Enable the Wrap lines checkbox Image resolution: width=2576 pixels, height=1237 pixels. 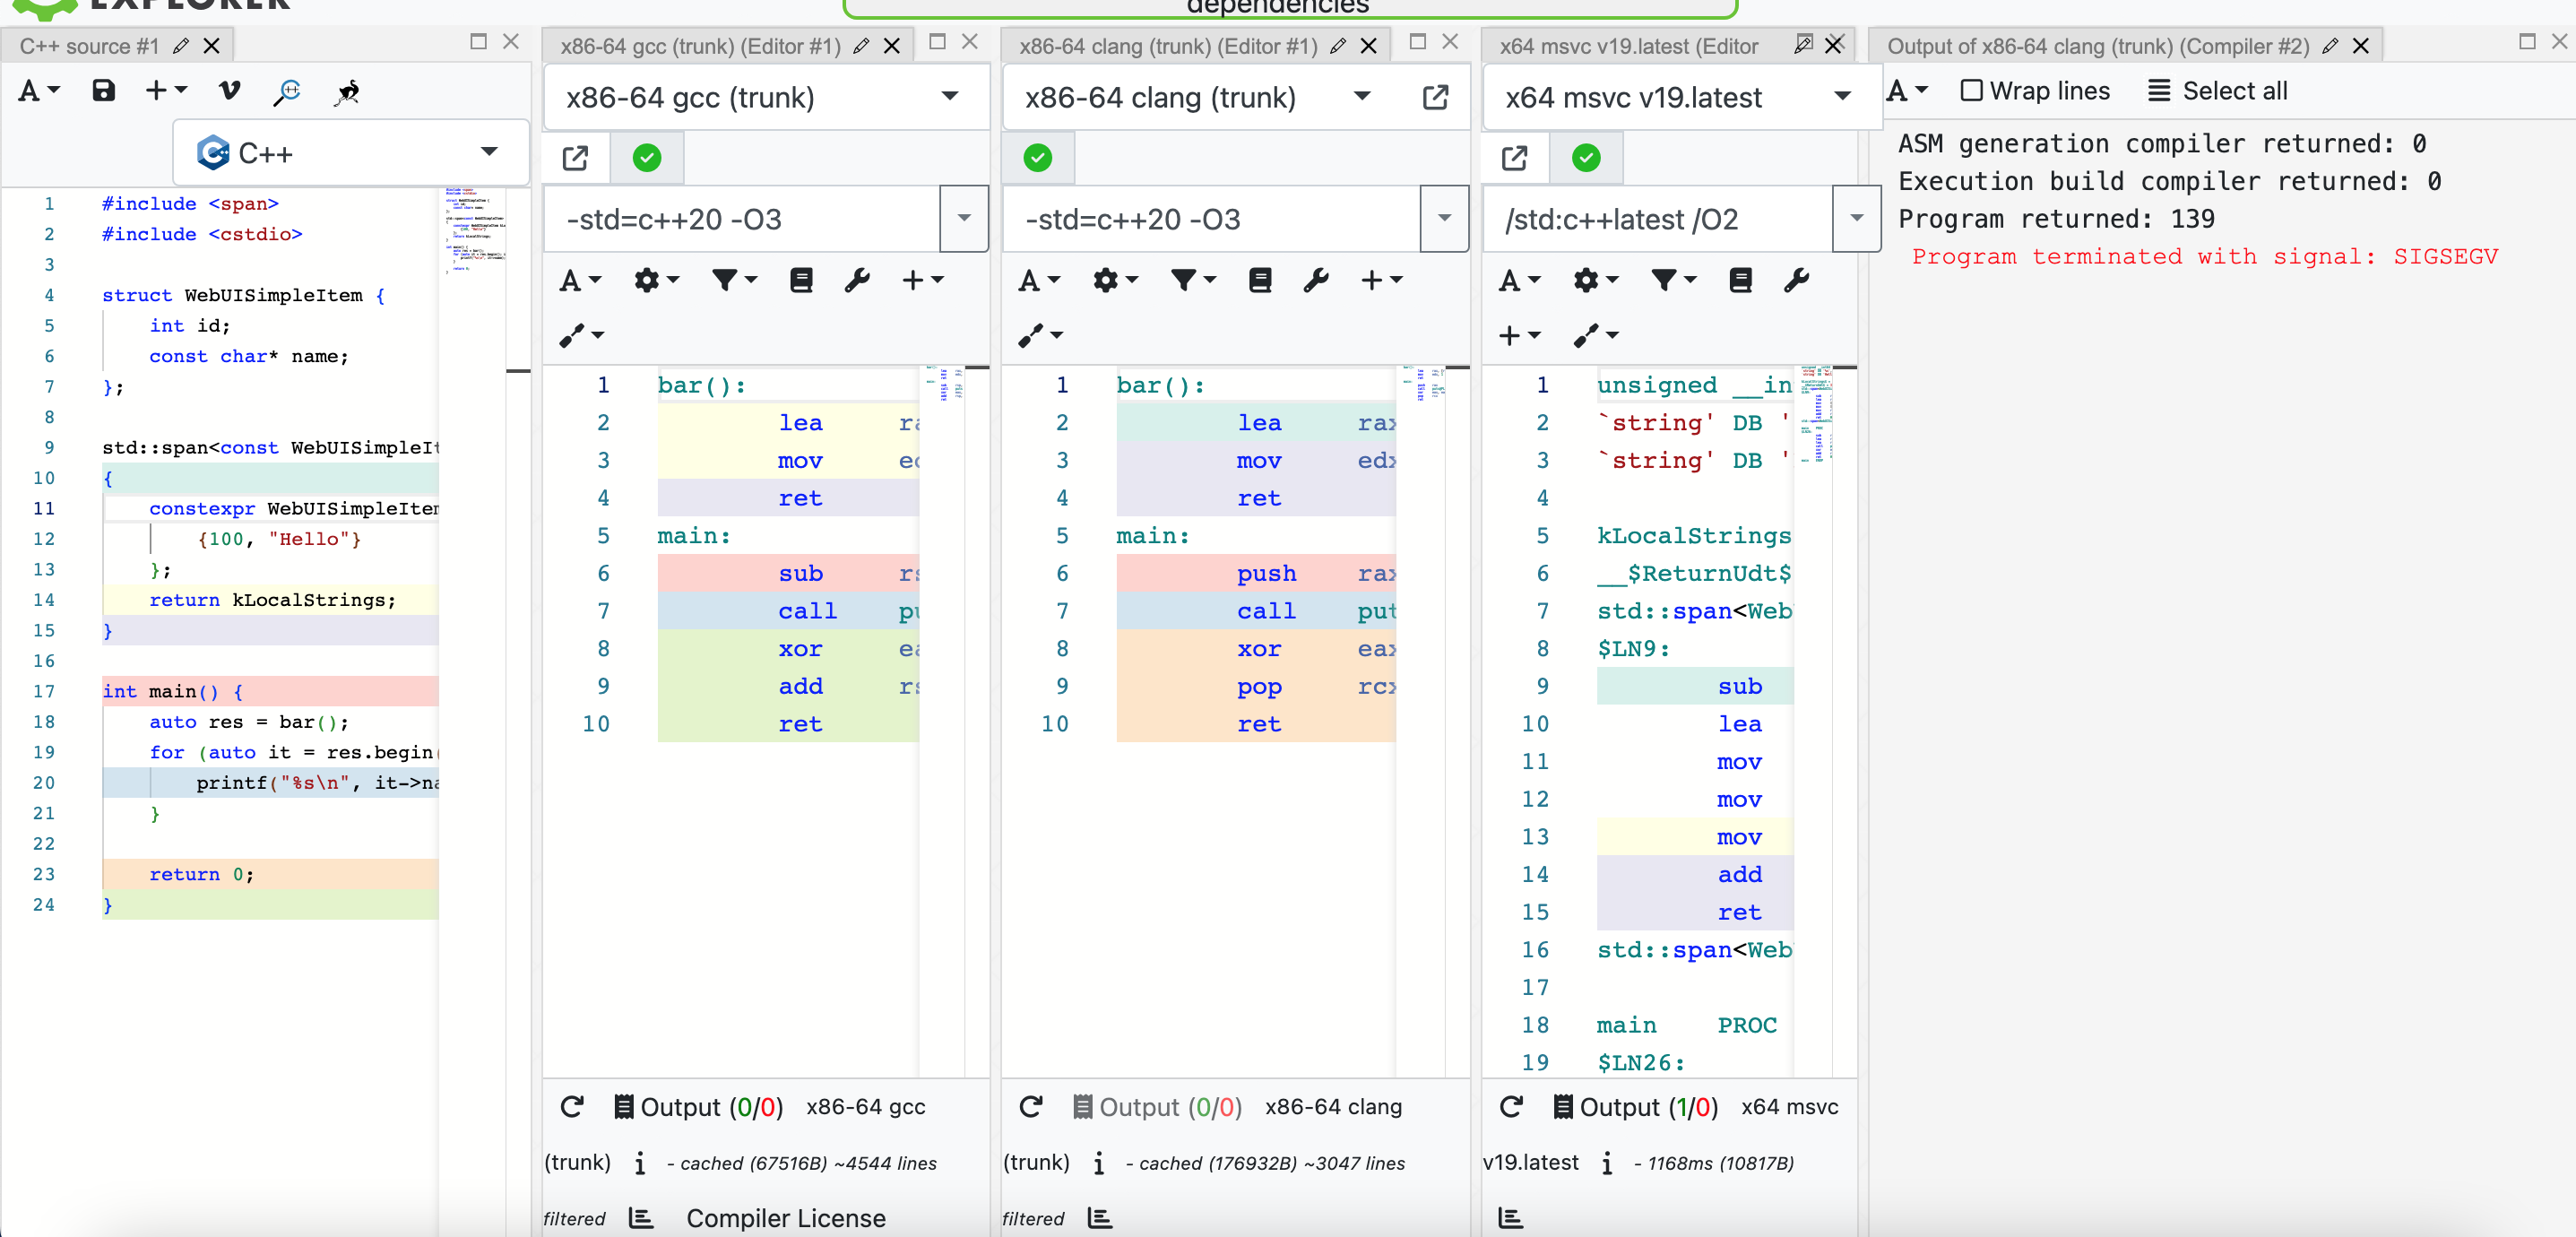1970,90
